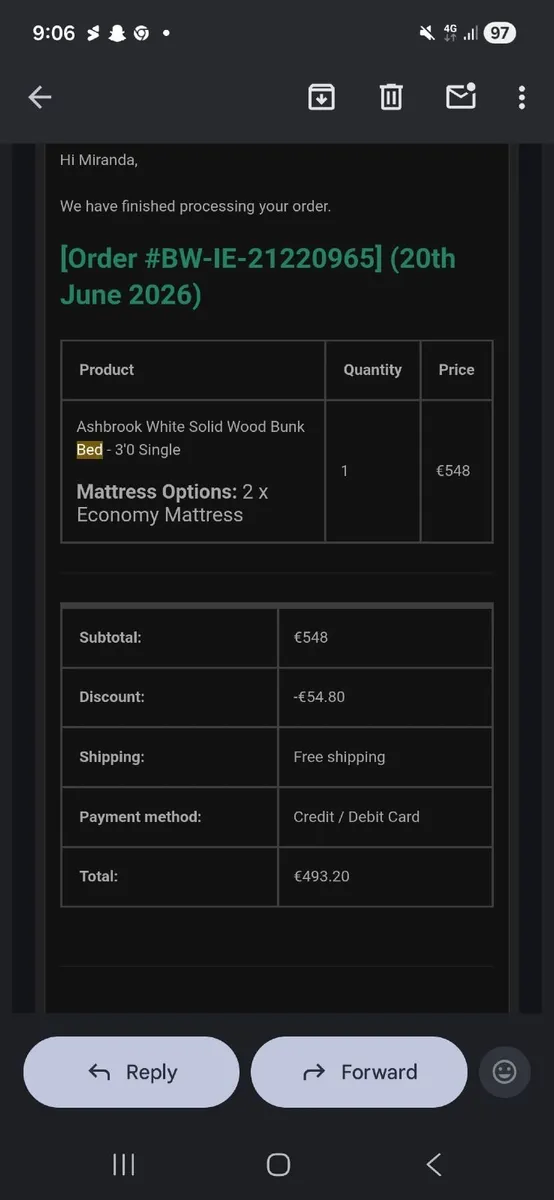The image size is (554, 1200).
Task: Tap the Reply button
Action: [131, 1072]
